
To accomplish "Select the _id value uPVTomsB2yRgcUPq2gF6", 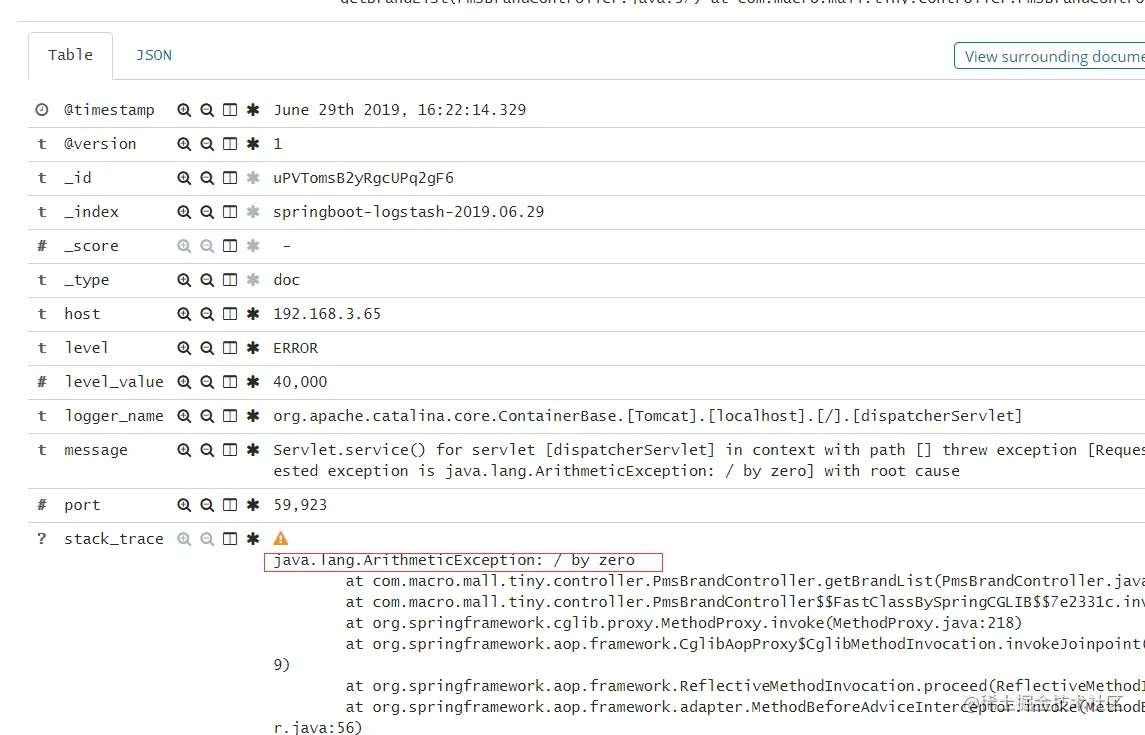I will coord(364,178).
